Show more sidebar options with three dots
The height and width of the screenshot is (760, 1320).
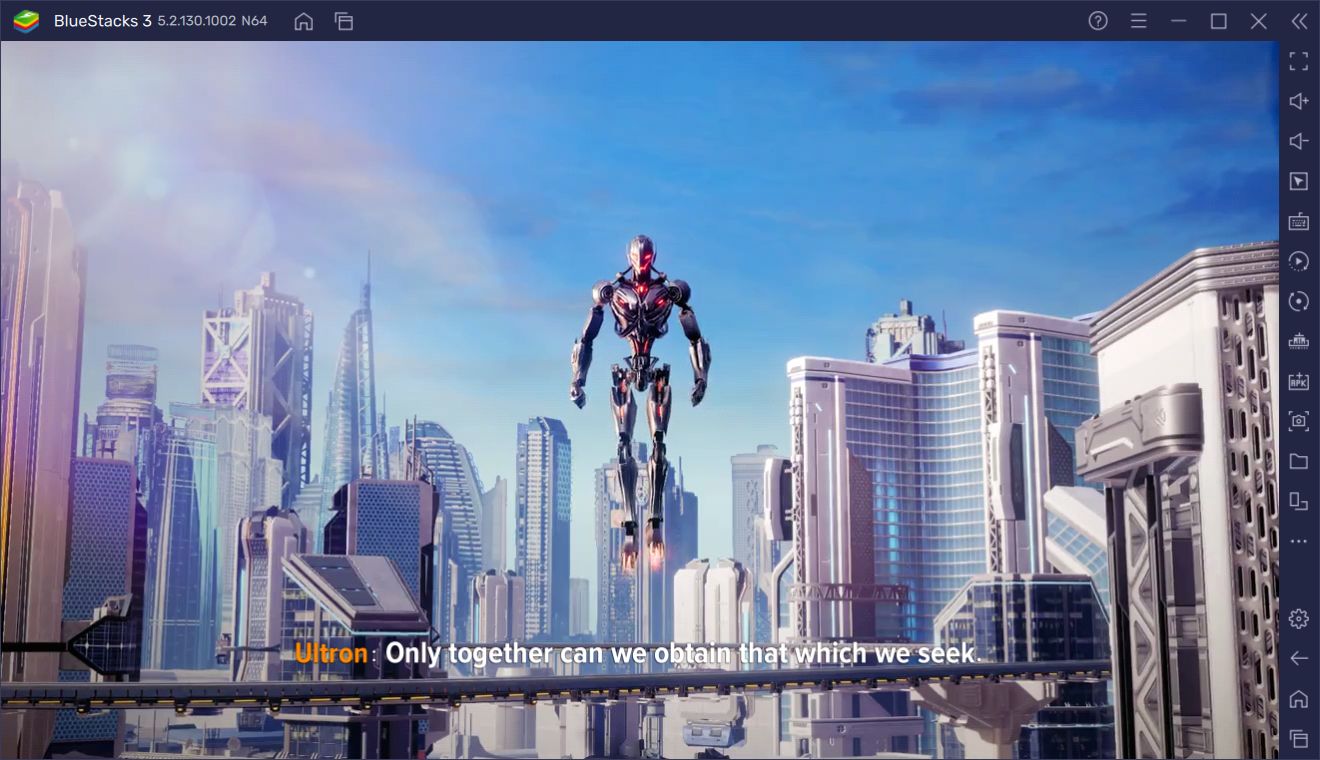tap(1299, 541)
